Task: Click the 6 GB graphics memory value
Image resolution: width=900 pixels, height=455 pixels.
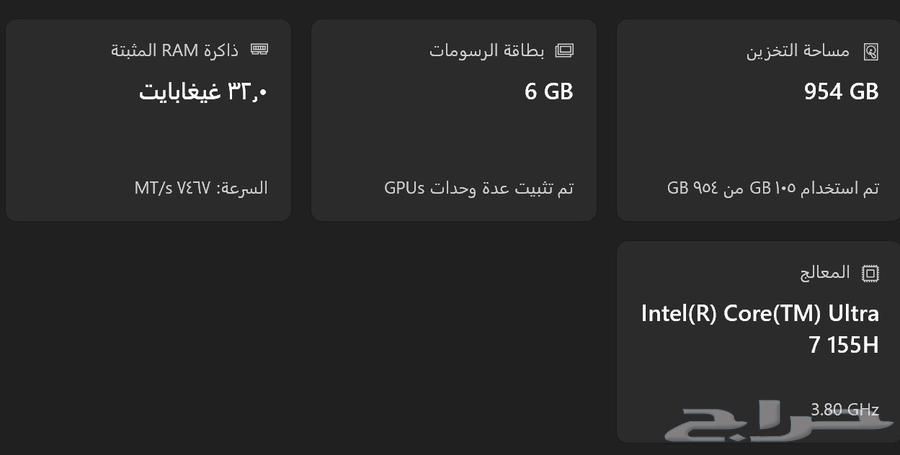Action: point(549,92)
